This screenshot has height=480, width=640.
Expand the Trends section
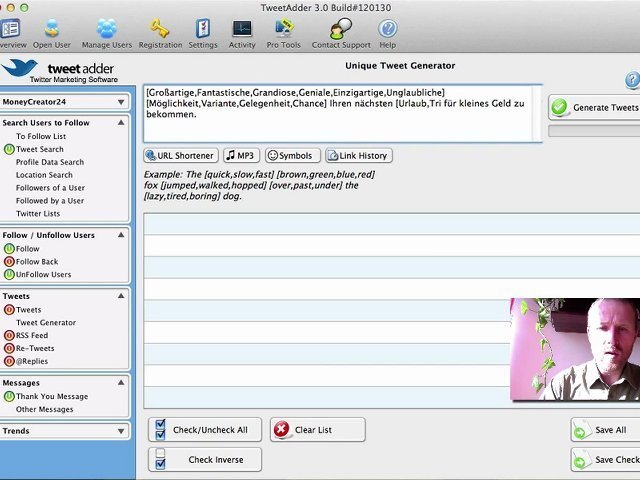coord(122,431)
